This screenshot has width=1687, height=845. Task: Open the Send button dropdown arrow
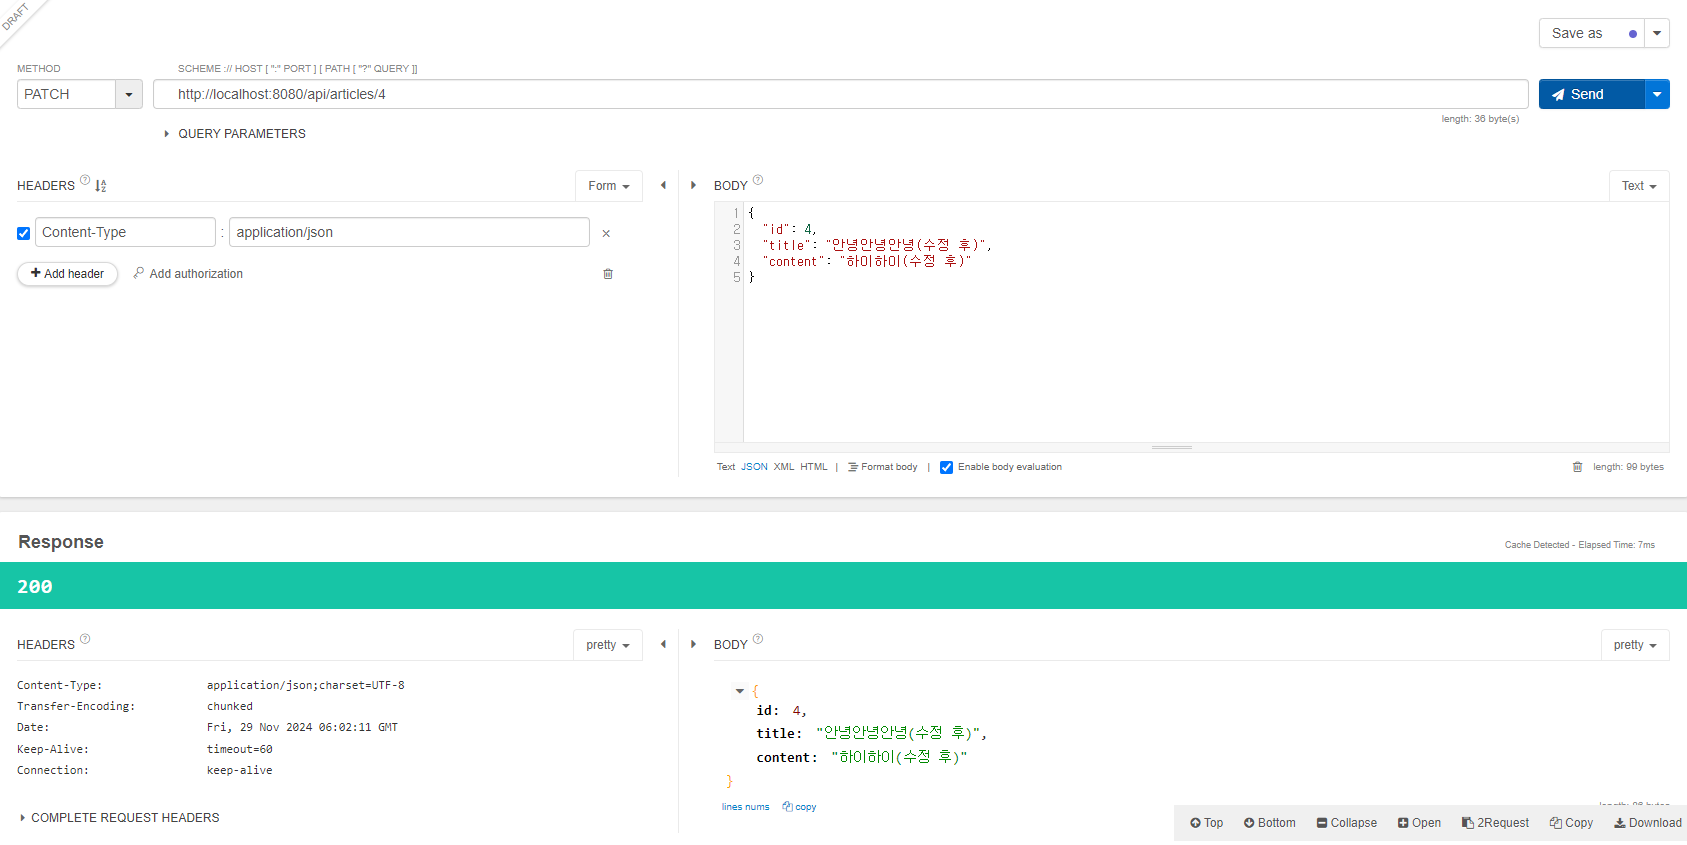click(1657, 94)
